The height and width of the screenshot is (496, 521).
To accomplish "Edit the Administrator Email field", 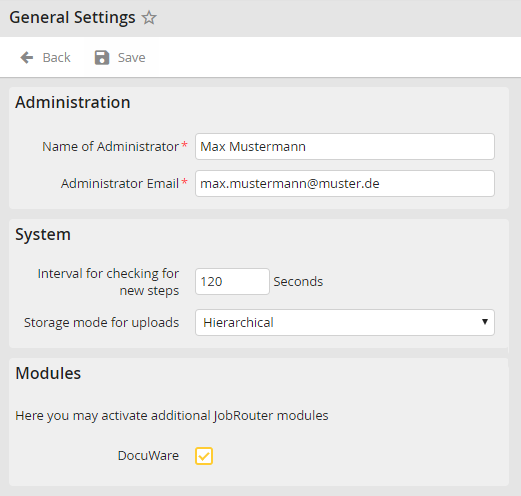I will (x=345, y=184).
